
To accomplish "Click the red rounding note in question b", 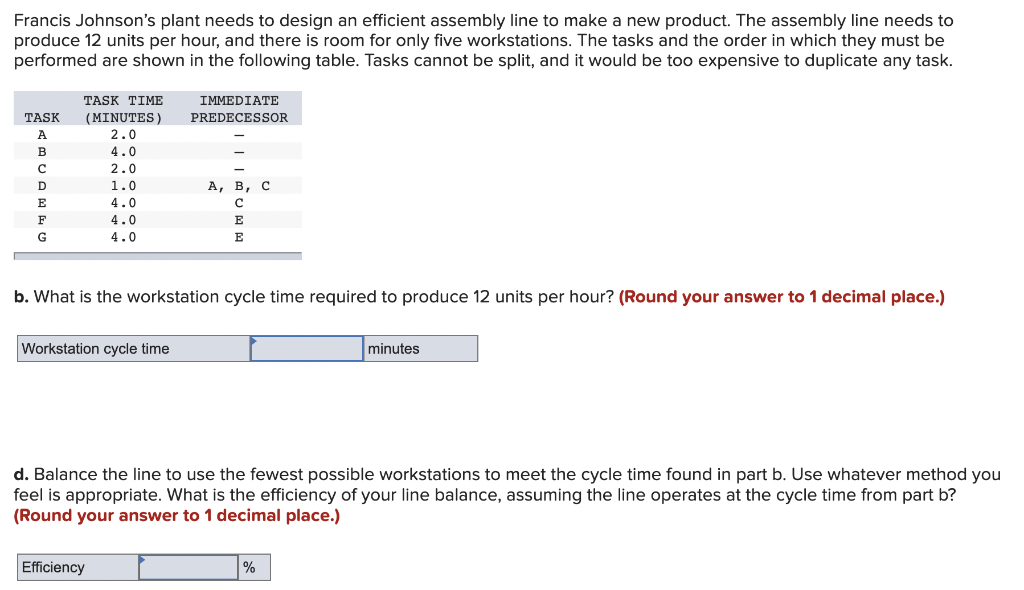I will [782, 297].
